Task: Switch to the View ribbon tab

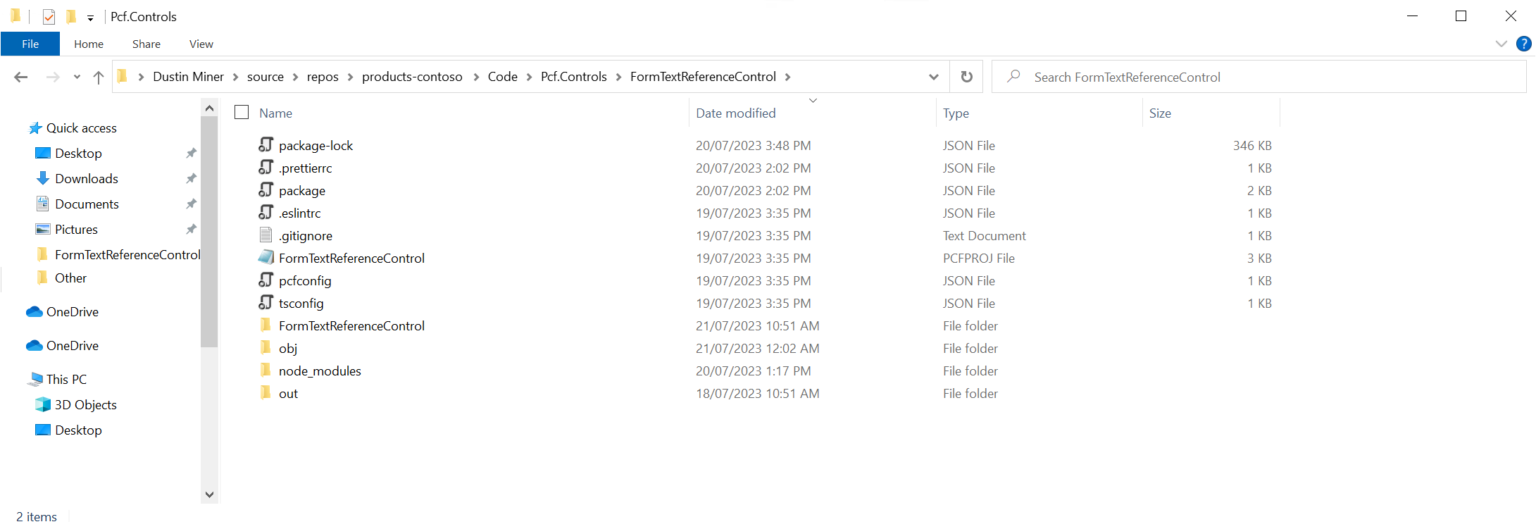Action: click(x=201, y=44)
